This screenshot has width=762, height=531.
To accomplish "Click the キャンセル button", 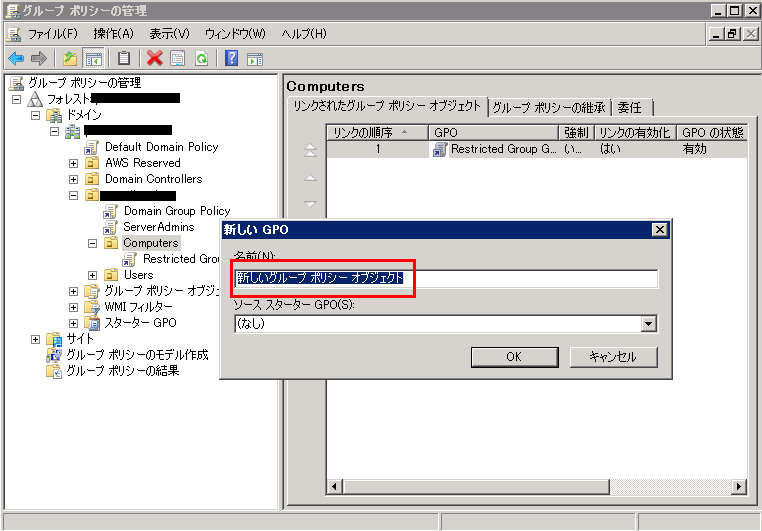I will (x=613, y=357).
